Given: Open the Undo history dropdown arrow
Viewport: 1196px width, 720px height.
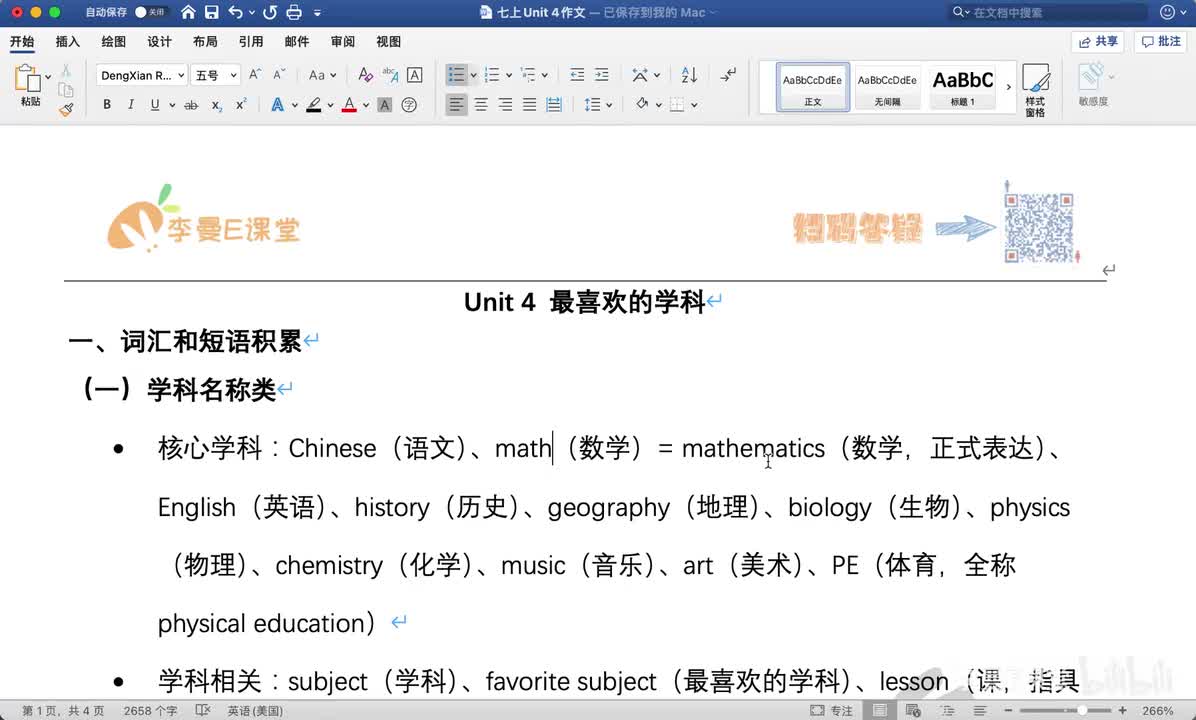Looking at the screenshot, I should (x=252, y=12).
